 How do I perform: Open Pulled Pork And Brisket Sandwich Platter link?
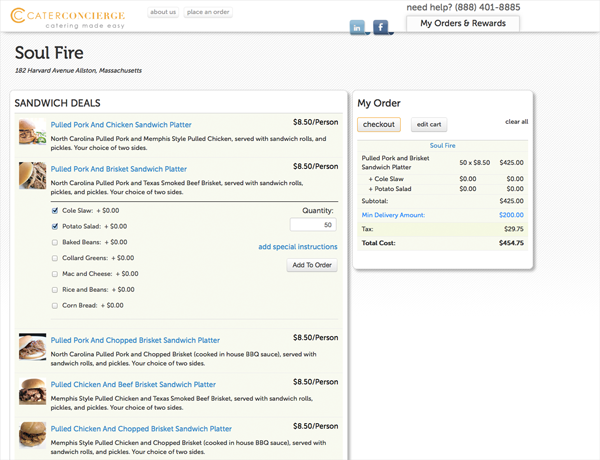[x=119, y=169]
